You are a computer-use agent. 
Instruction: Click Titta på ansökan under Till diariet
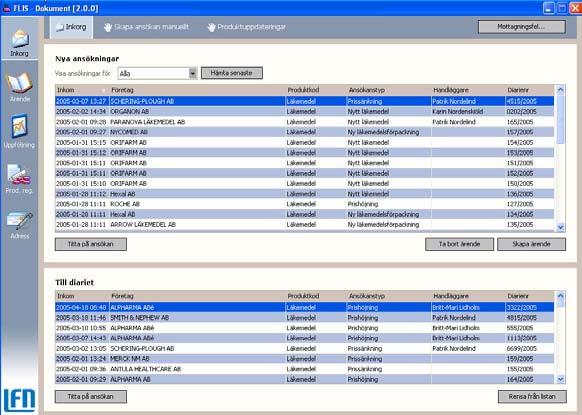click(x=91, y=396)
